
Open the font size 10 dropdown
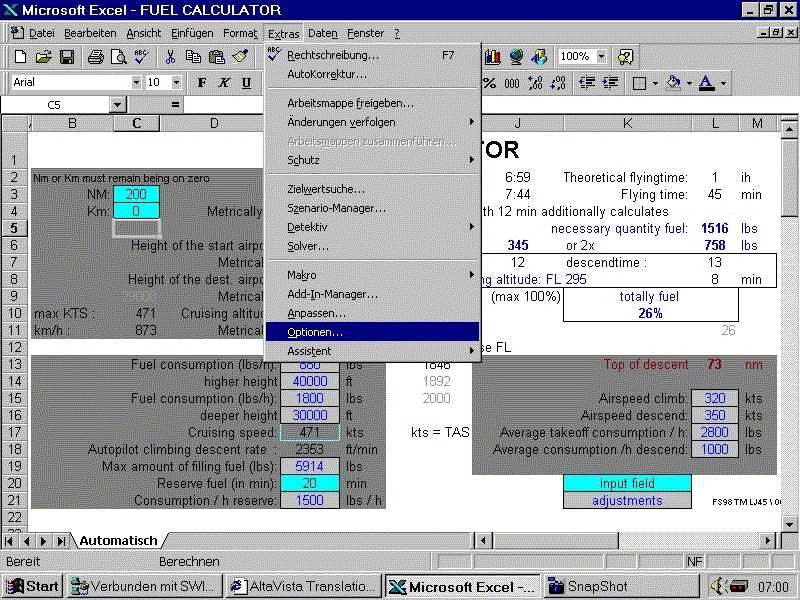[x=176, y=82]
